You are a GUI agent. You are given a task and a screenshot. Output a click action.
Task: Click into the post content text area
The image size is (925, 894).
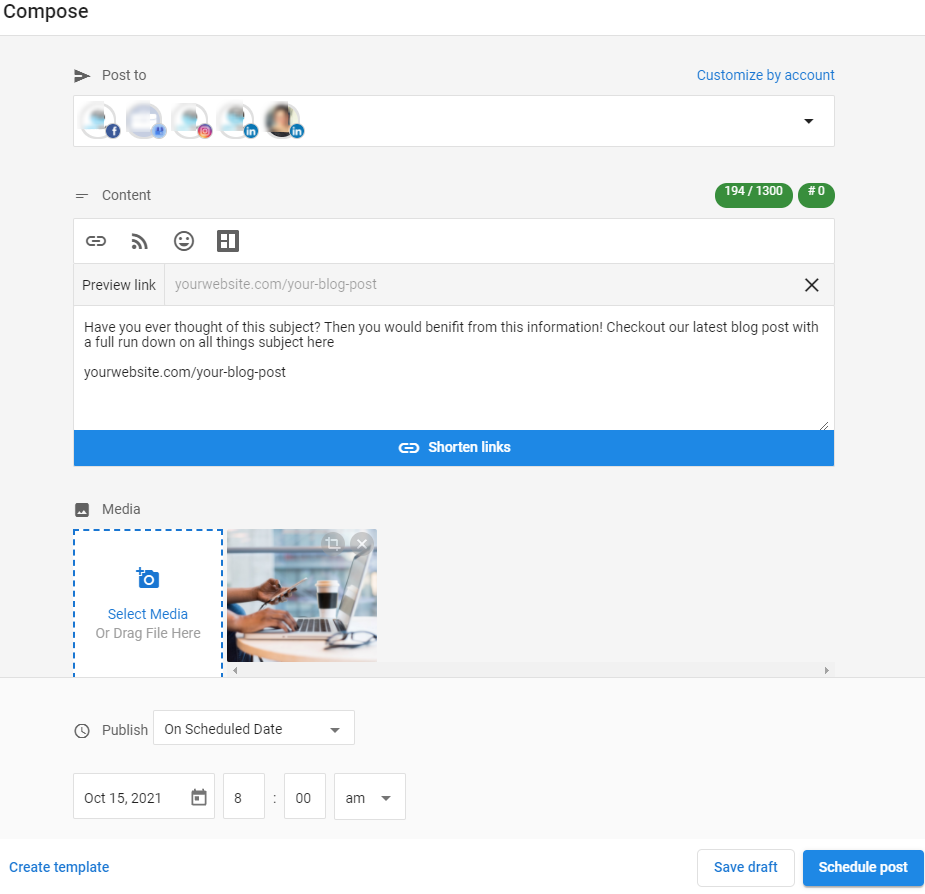[x=454, y=368]
